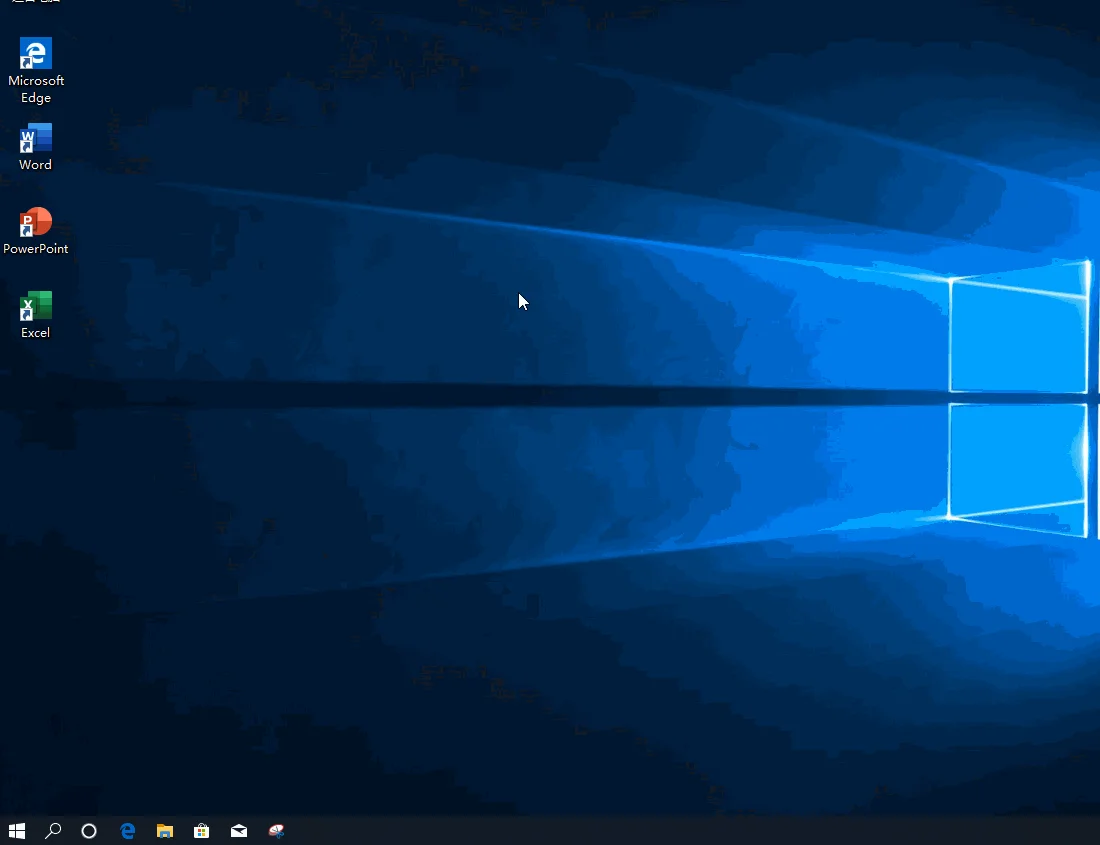Click the "Microsoft Edge" text label
The height and width of the screenshot is (845, 1100).
pos(36,89)
